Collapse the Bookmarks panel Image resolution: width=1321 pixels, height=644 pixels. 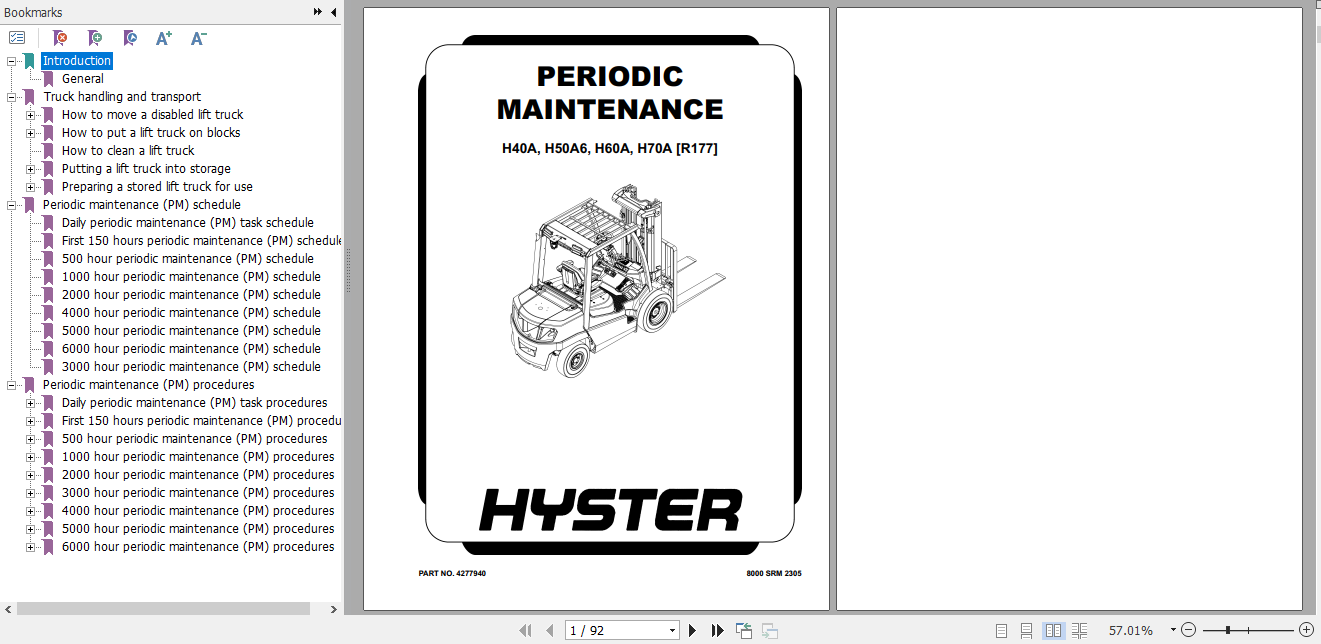tap(333, 12)
